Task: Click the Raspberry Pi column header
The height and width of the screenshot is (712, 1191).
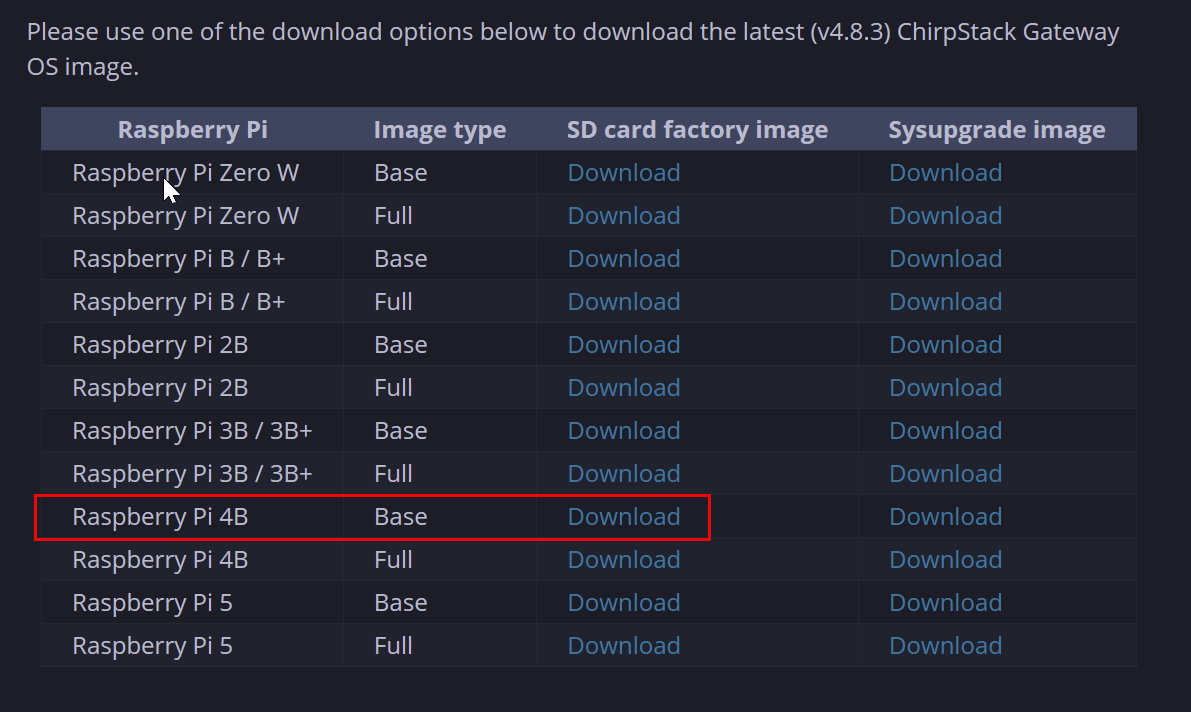Action: click(192, 130)
